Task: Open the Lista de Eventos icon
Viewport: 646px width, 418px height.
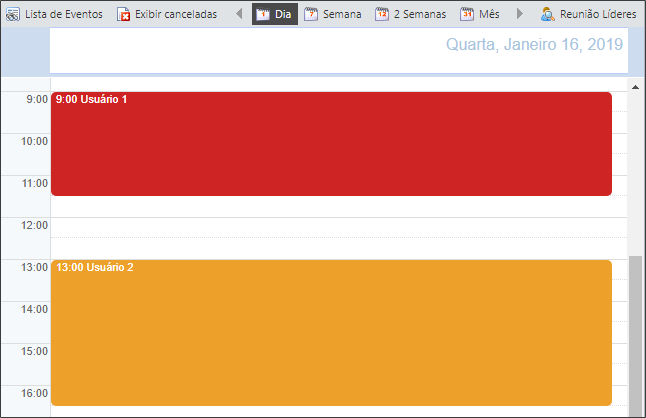Action: pos(13,14)
